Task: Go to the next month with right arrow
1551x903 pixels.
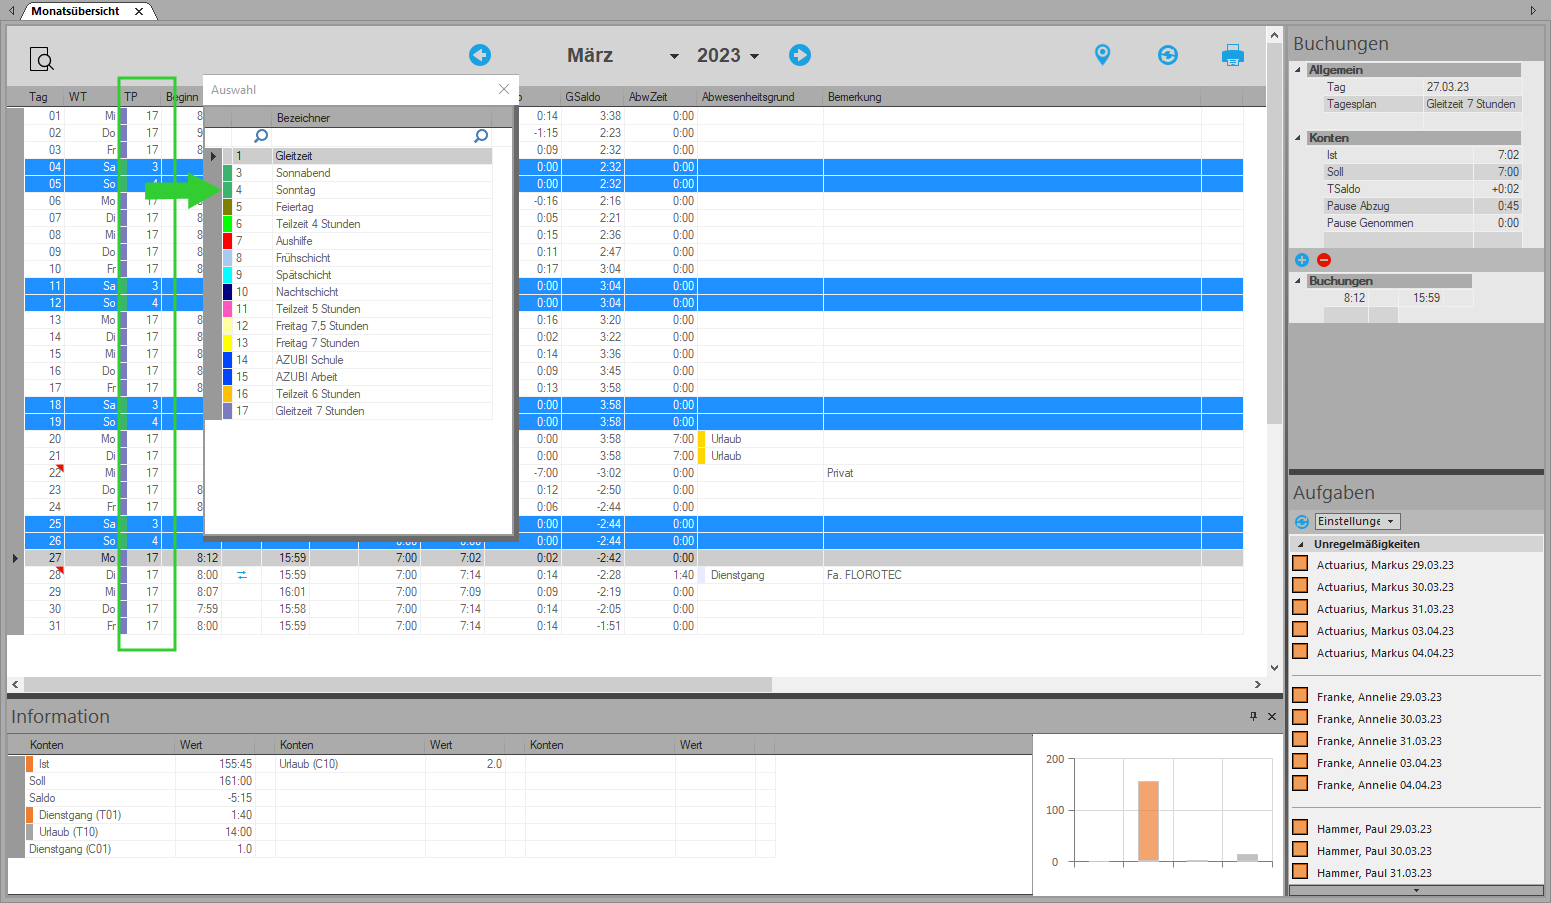Action: 799,55
